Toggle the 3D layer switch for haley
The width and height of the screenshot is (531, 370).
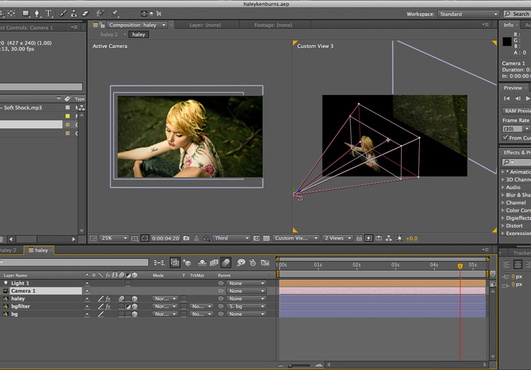(x=134, y=299)
